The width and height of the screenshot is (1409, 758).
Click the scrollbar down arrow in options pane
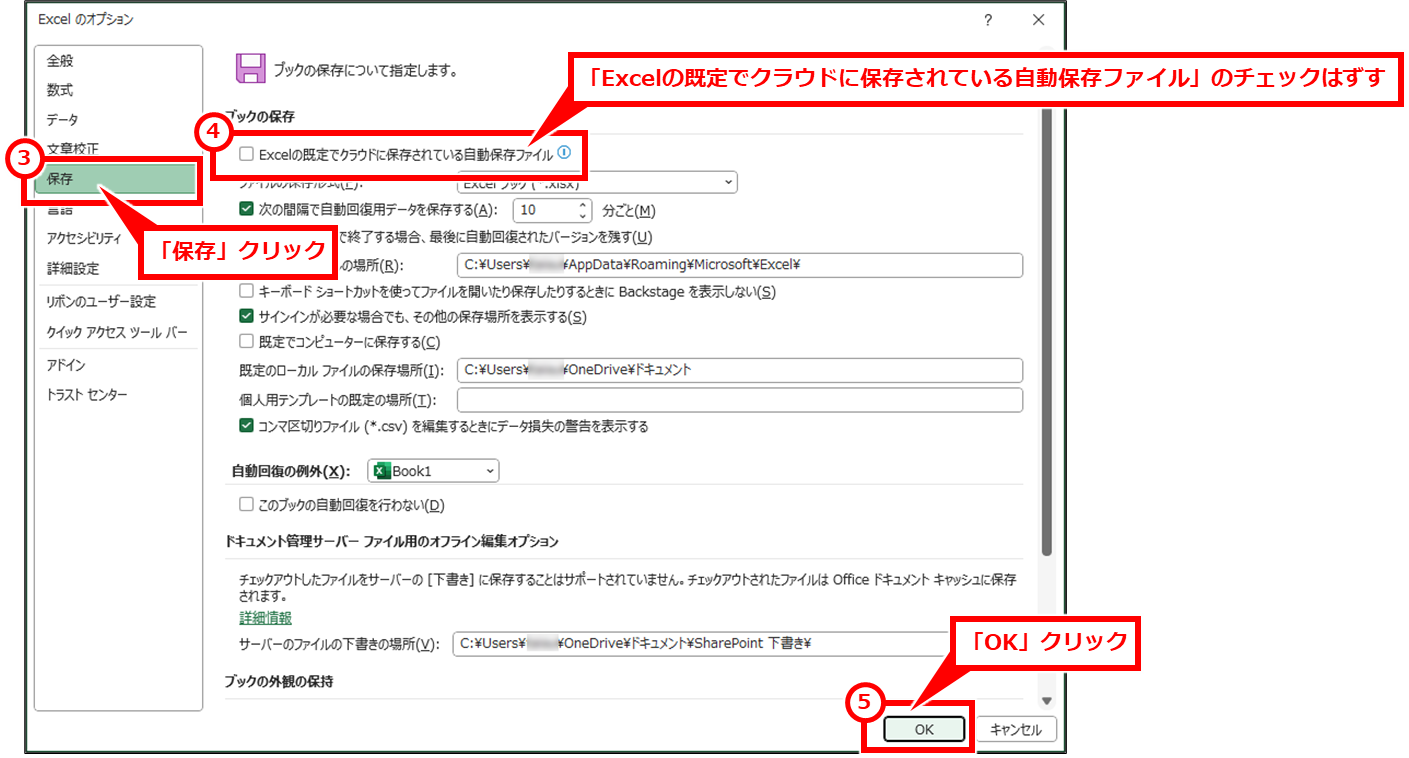pos(1047,702)
